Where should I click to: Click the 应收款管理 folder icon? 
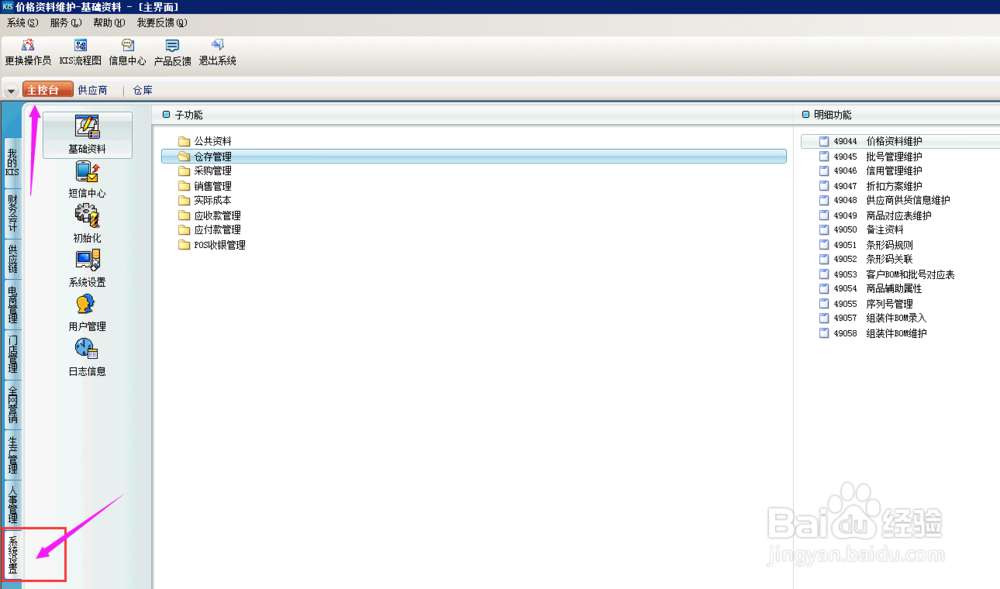point(184,215)
